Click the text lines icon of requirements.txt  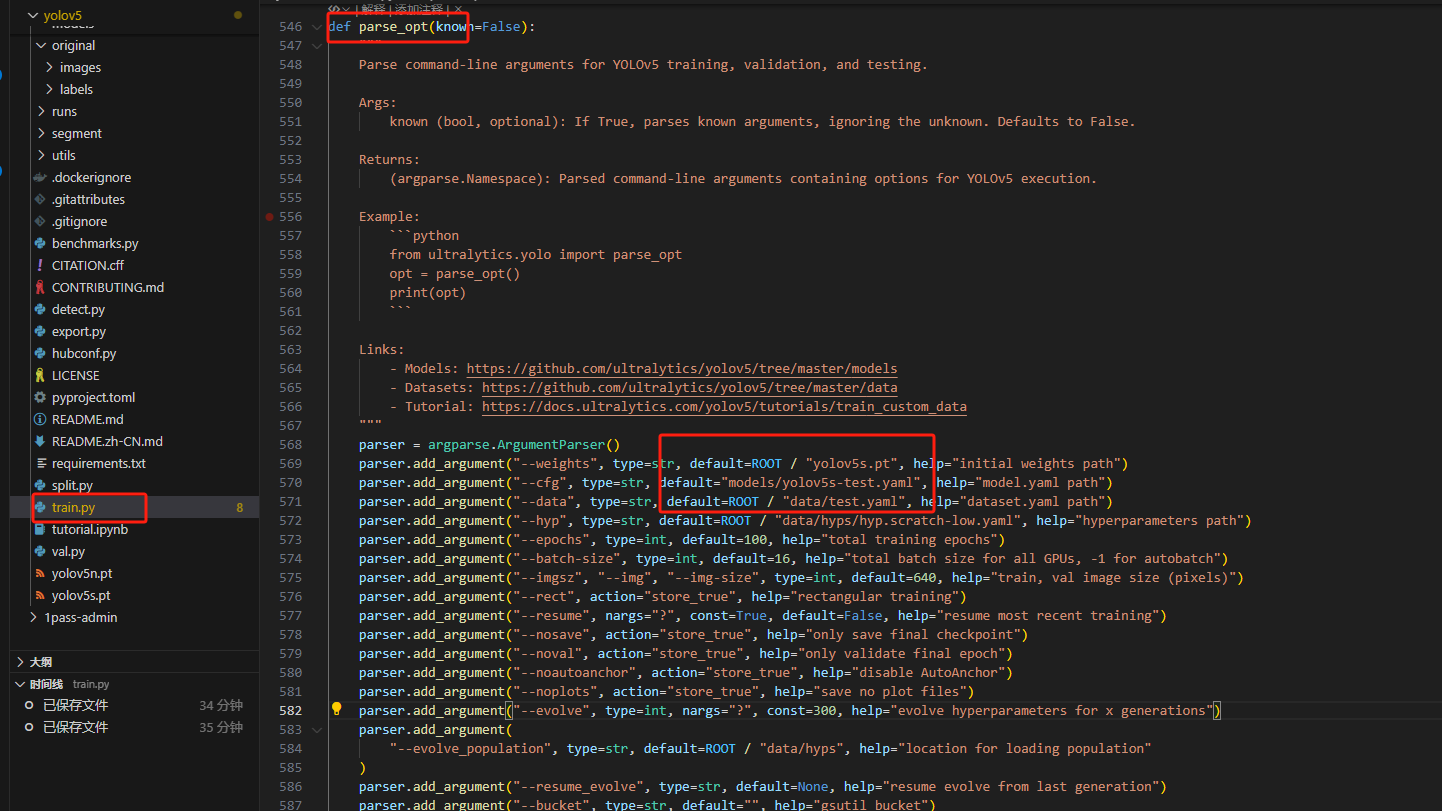(x=40, y=463)
